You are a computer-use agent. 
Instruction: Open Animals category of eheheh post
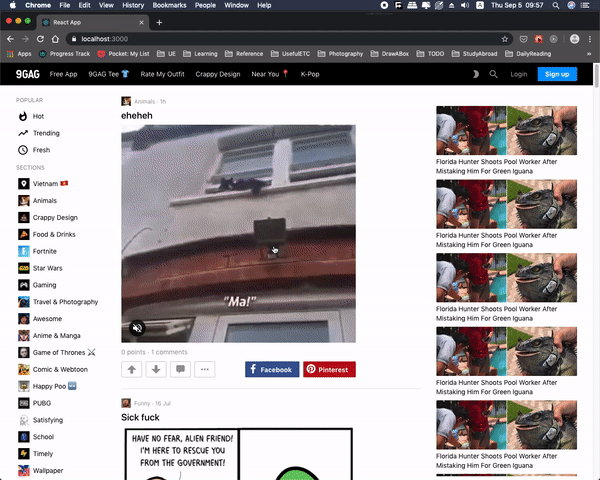(144, 101)
